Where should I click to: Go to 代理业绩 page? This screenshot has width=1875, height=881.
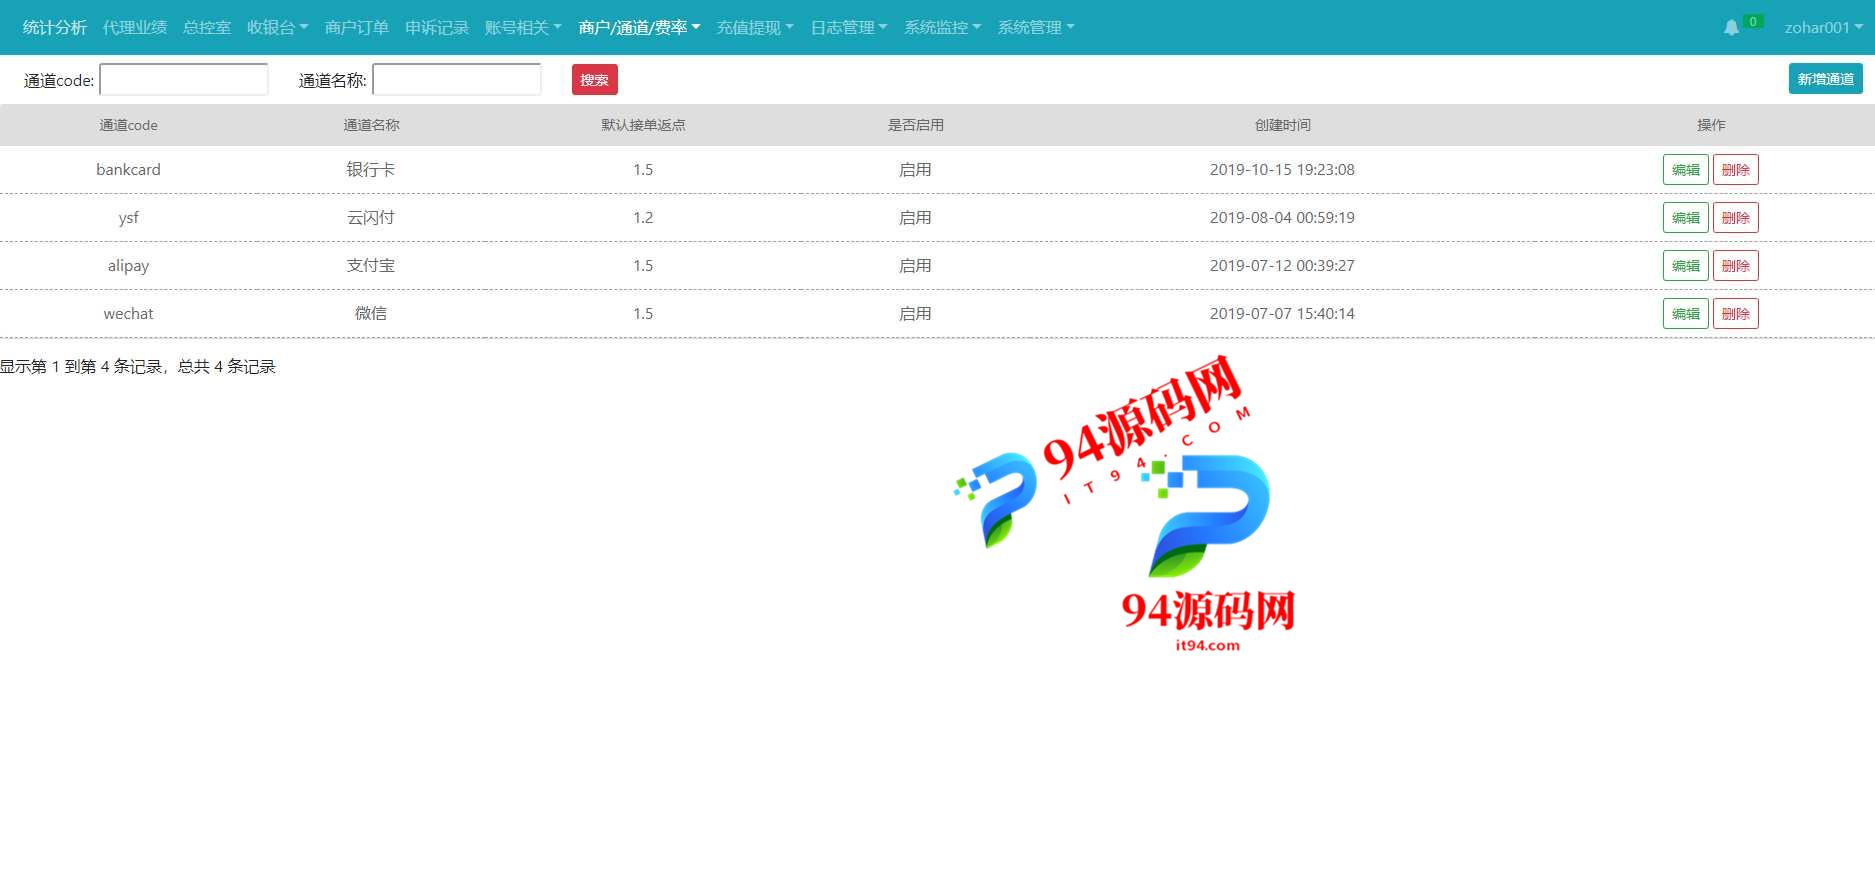(x=135, y=28)
